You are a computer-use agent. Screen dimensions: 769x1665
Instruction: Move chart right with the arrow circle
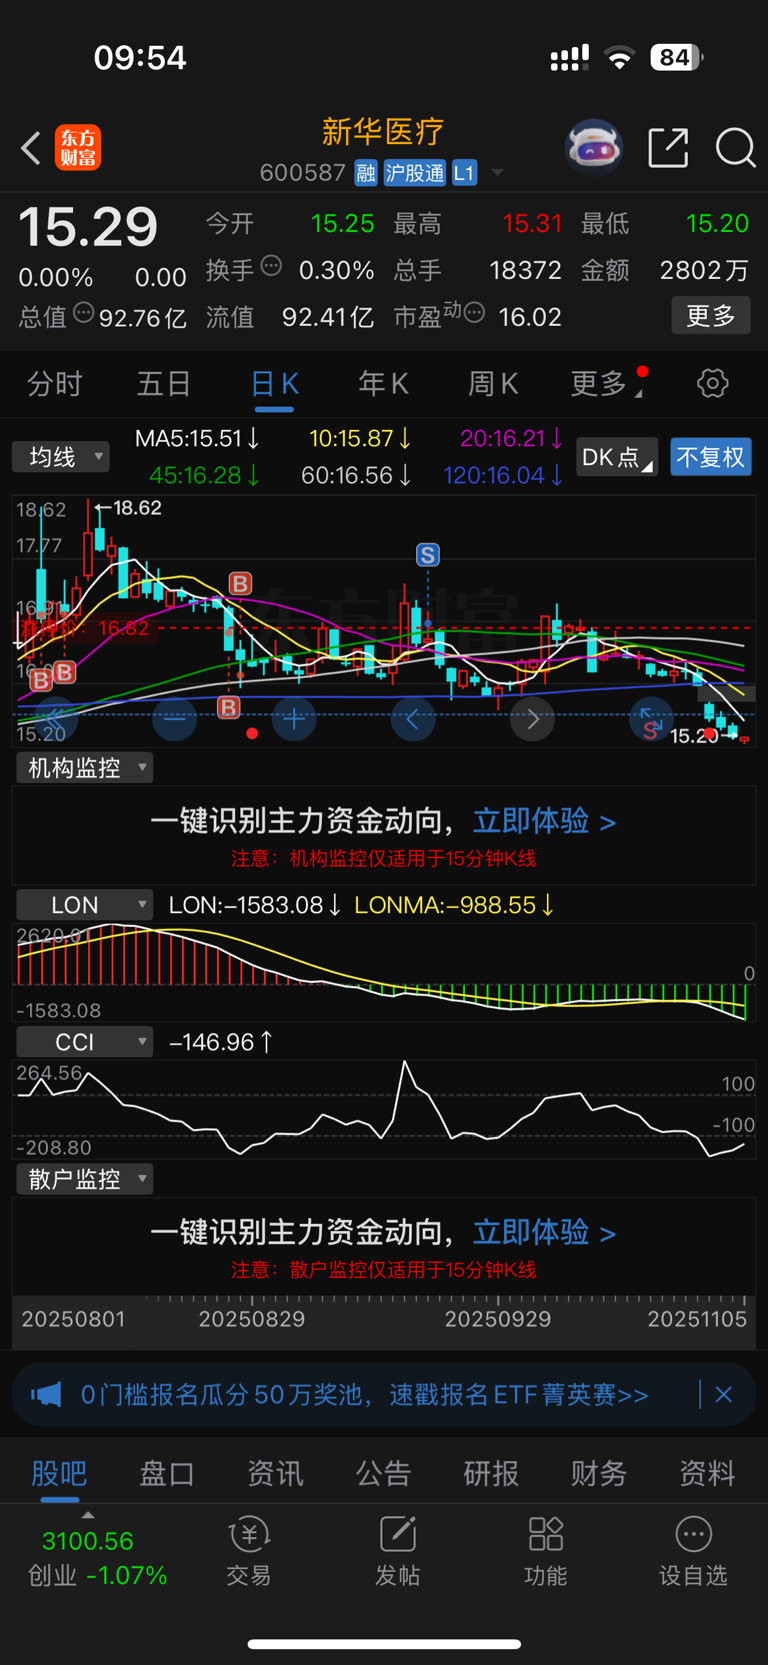[532, 718]
